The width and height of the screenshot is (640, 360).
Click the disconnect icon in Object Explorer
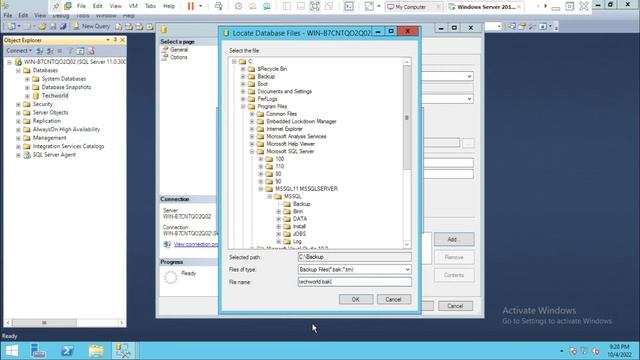tap(50, 51)
